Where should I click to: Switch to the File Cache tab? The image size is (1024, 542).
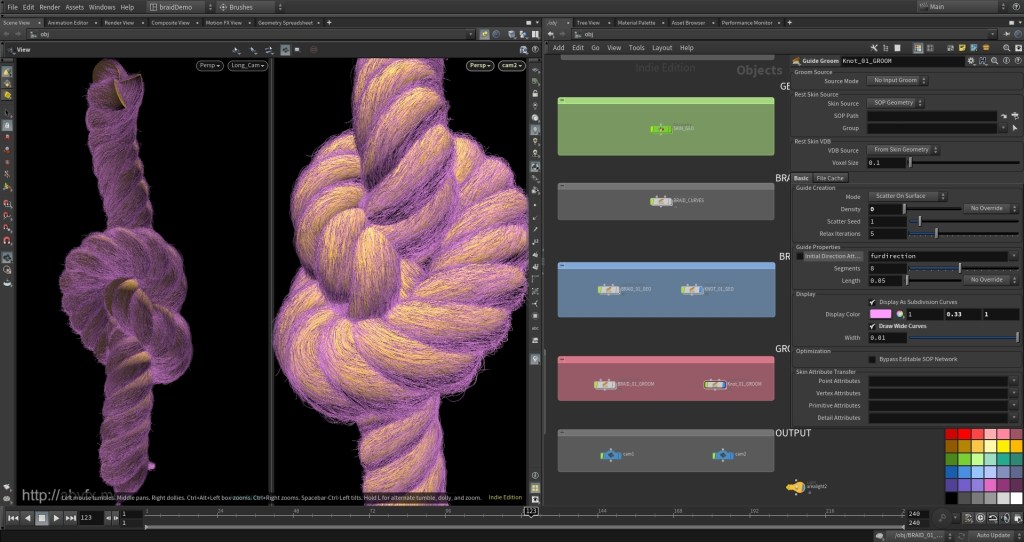tap(829, 178)
